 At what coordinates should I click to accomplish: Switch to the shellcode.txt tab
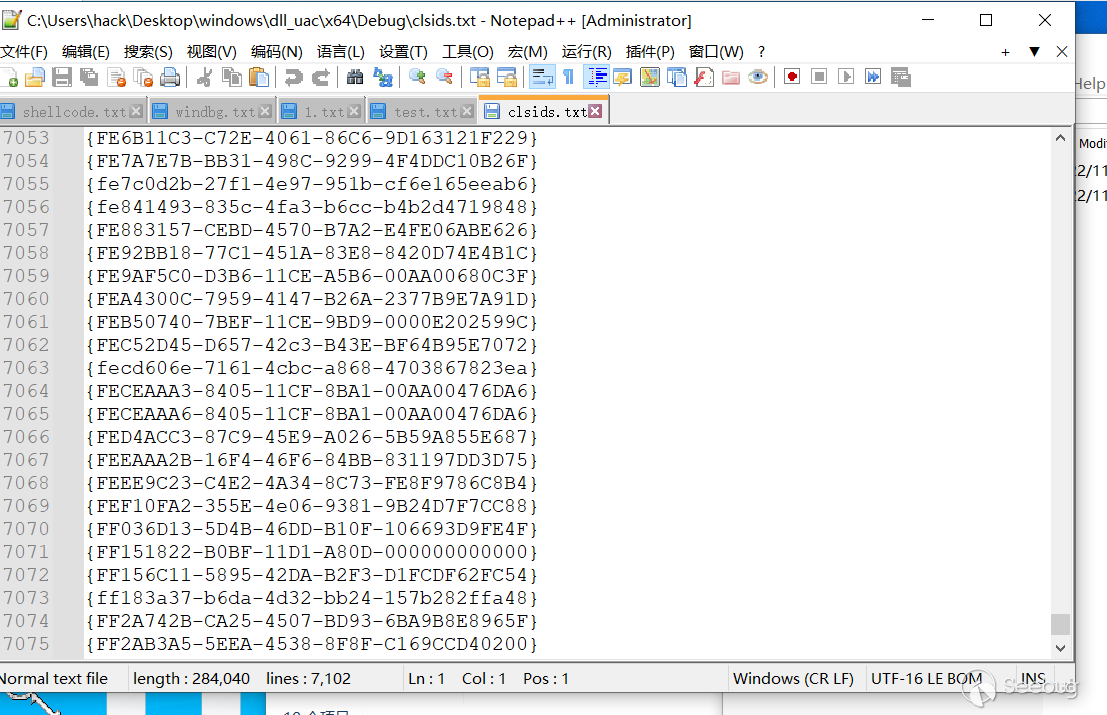coord(71,112)
